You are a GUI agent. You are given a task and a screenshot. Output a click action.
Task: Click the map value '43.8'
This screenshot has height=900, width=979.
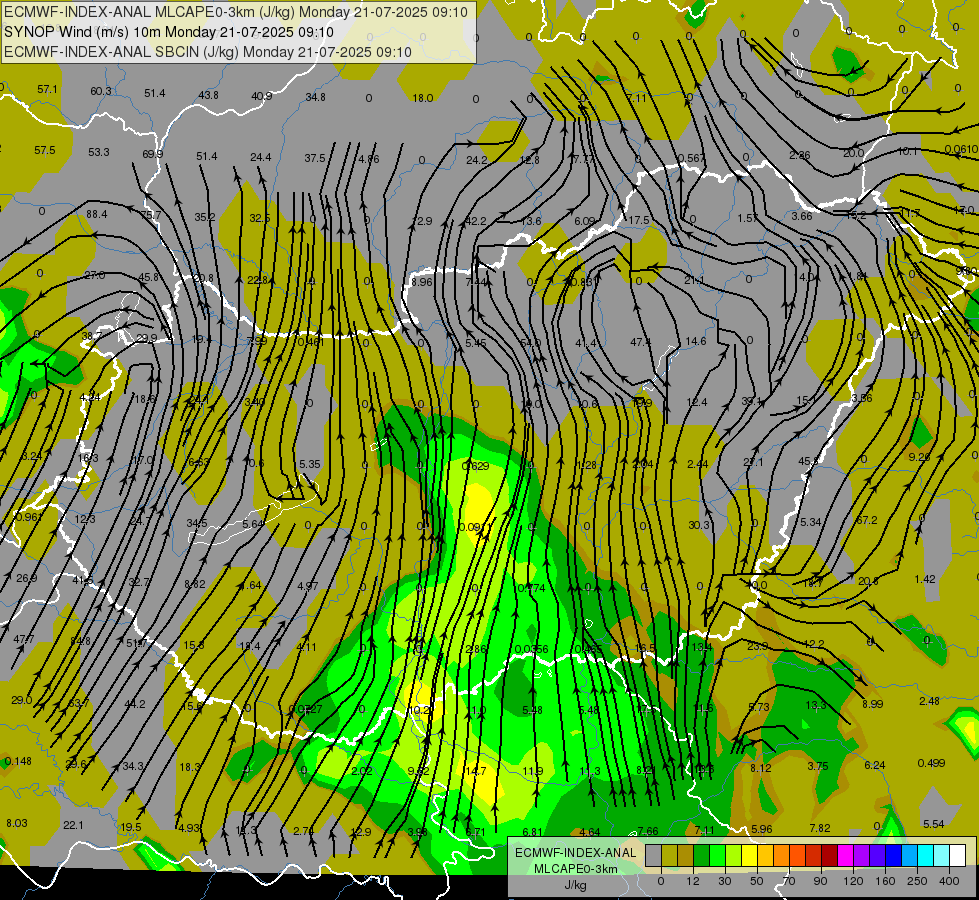click(209, 95)
